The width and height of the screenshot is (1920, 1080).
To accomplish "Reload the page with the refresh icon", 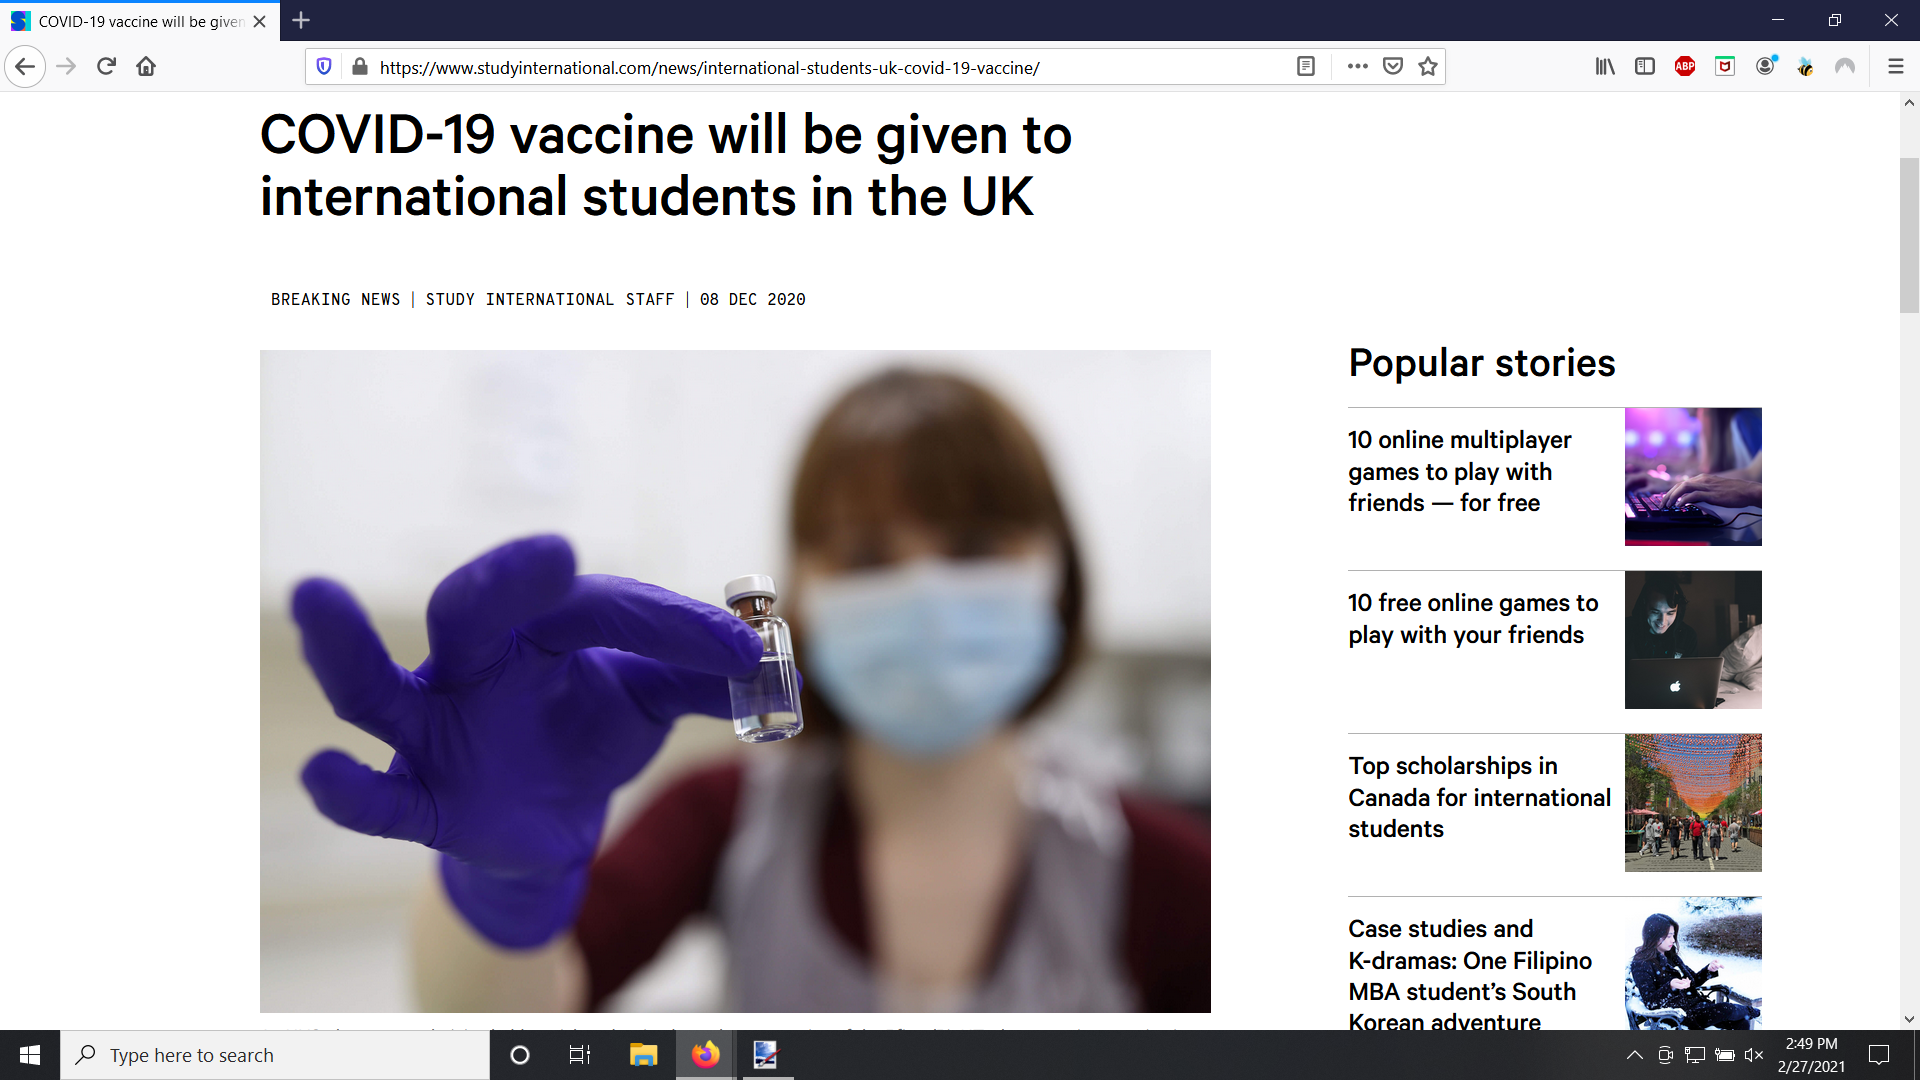I will (106, 67).
